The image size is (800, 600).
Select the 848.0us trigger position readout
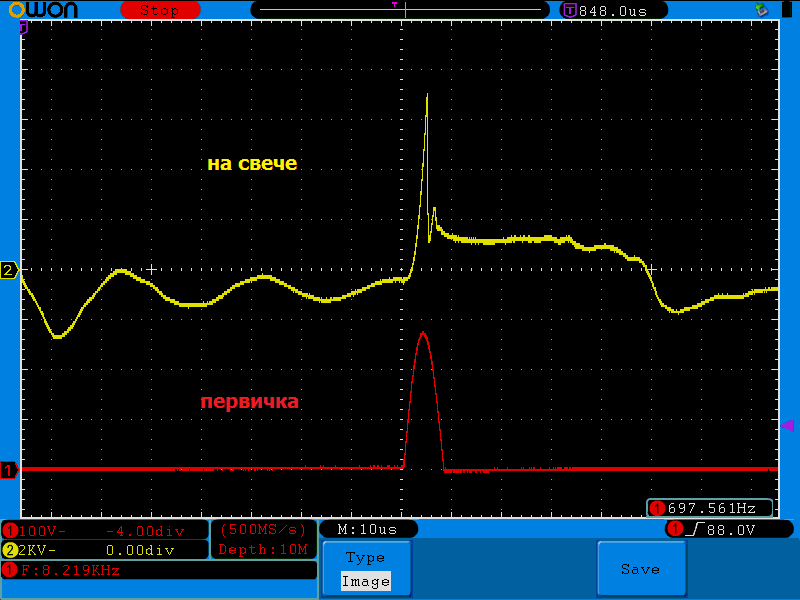point(613,11)
